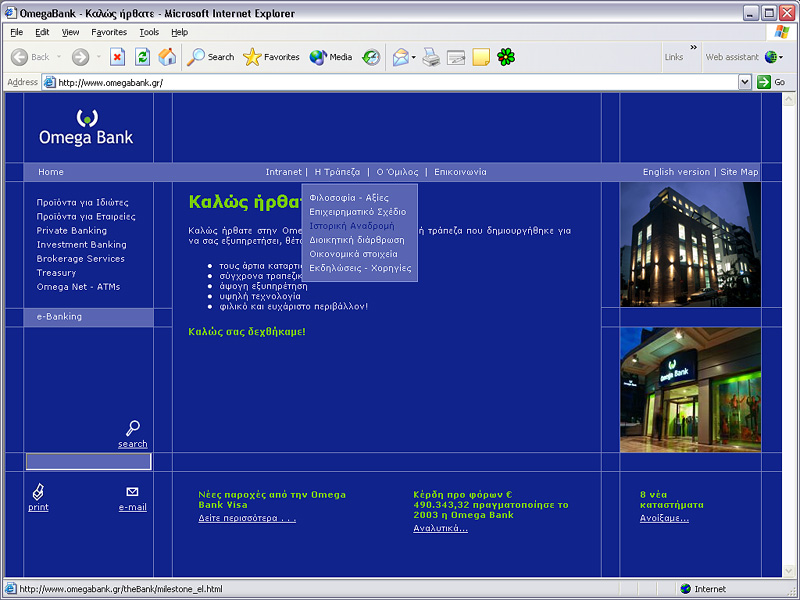Screen dimensions: 800x600
Task: Click the Ανοίξαμε link
Action: [x=664, y=518]
